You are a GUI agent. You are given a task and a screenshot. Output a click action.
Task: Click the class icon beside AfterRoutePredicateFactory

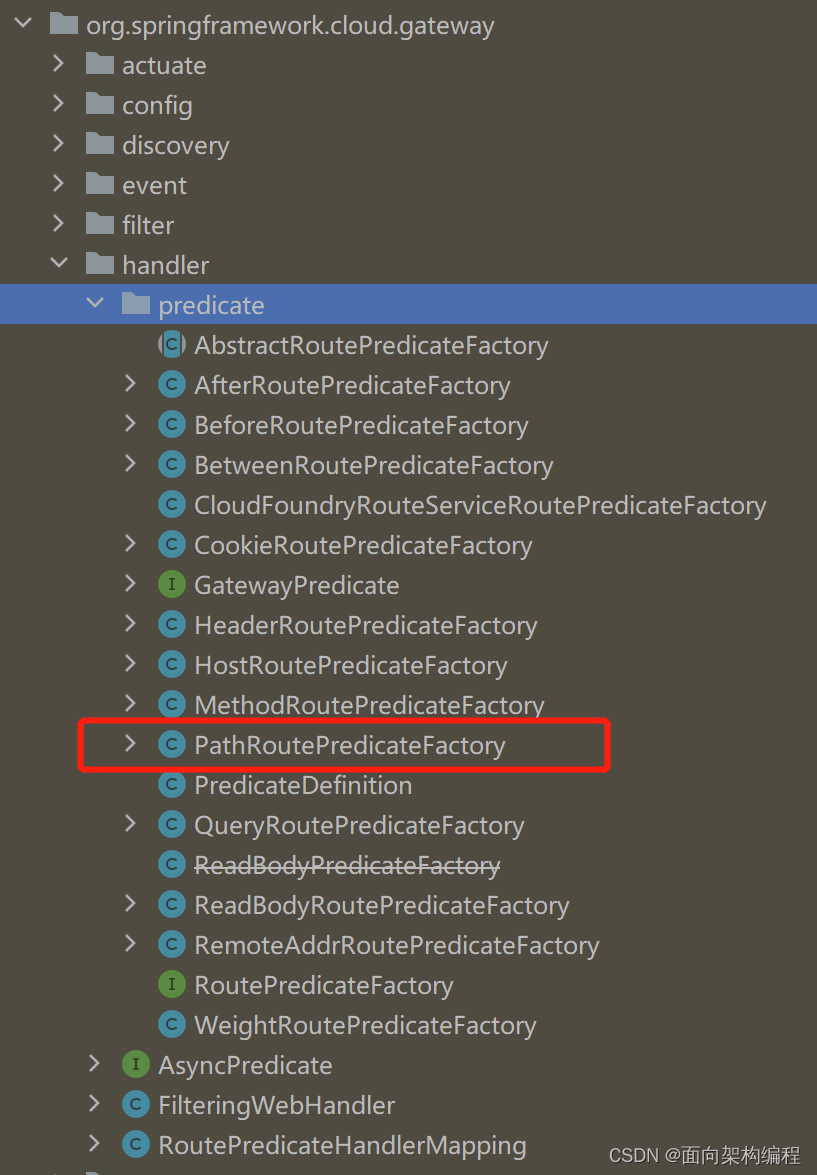[170, 385]
